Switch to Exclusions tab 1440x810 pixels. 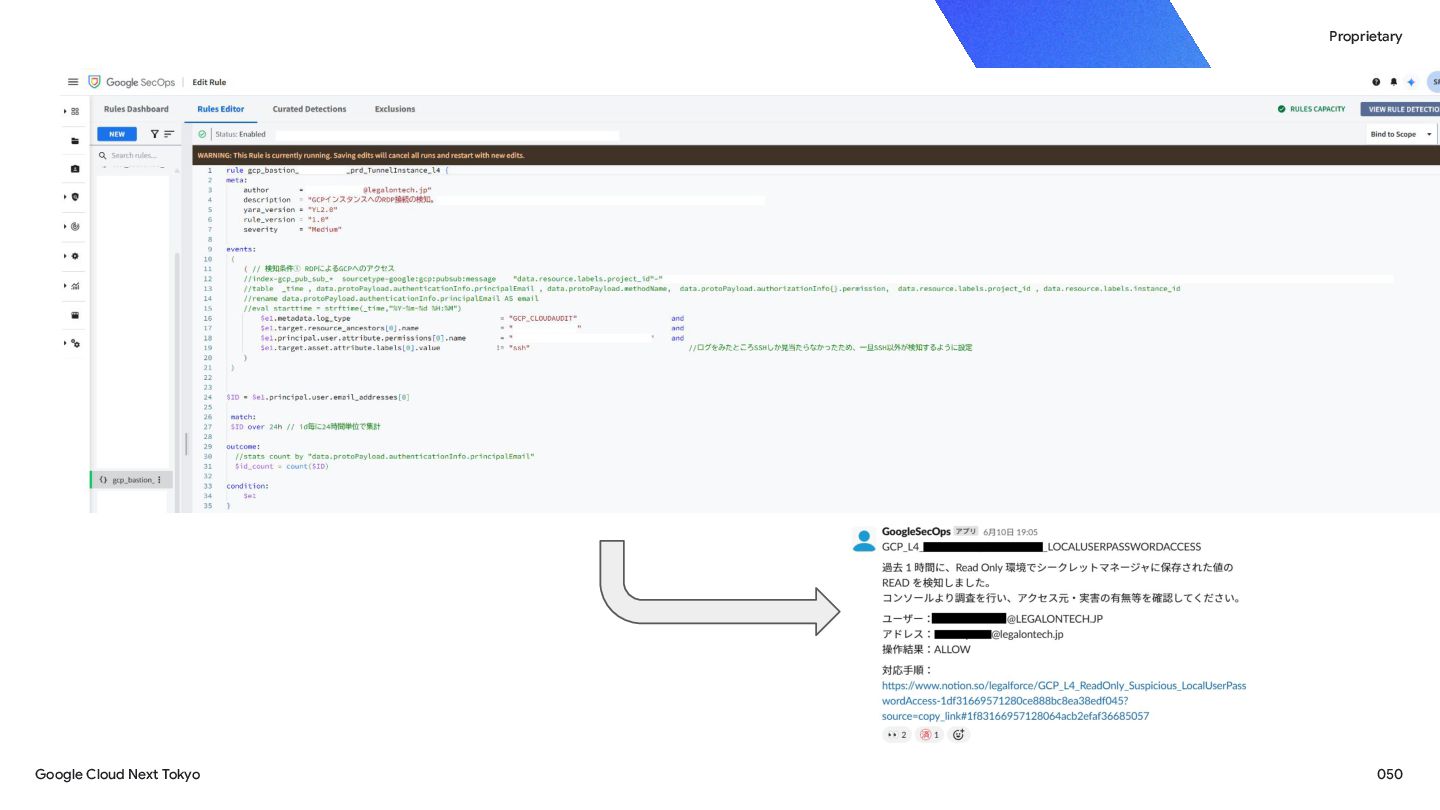click(x=395, y=109)
